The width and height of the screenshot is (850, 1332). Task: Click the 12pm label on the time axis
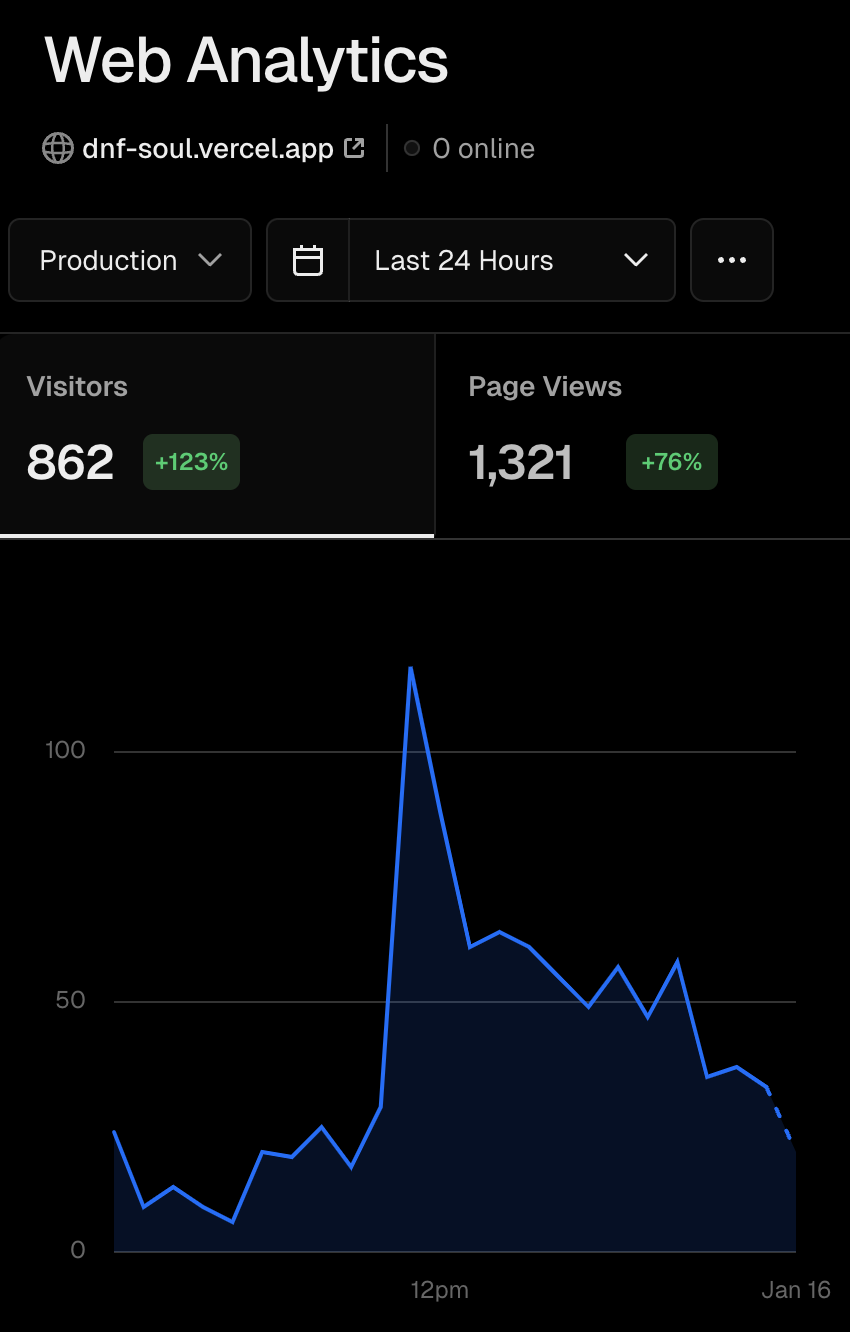click(439, 1290)
